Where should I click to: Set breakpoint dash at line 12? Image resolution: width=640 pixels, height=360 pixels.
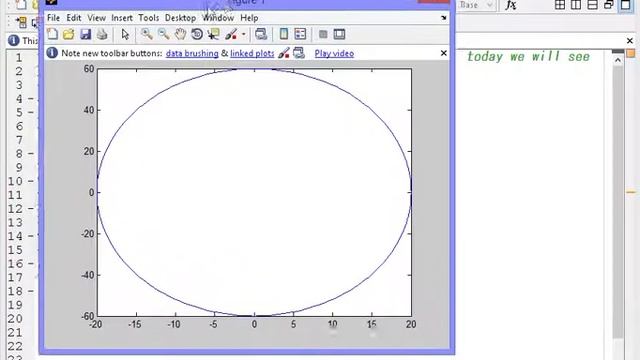click(31, 209)
